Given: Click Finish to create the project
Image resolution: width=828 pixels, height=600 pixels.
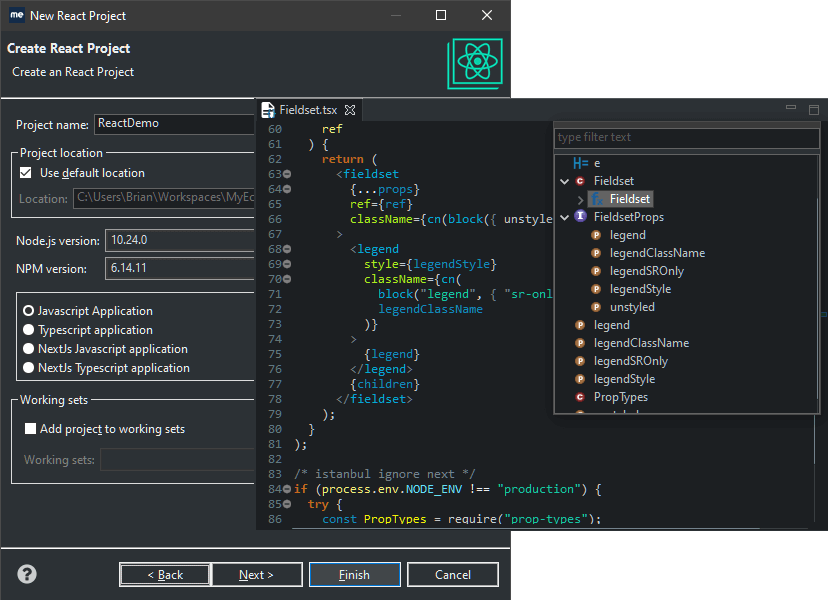Looking at the screenshot, I should (355, 575).
